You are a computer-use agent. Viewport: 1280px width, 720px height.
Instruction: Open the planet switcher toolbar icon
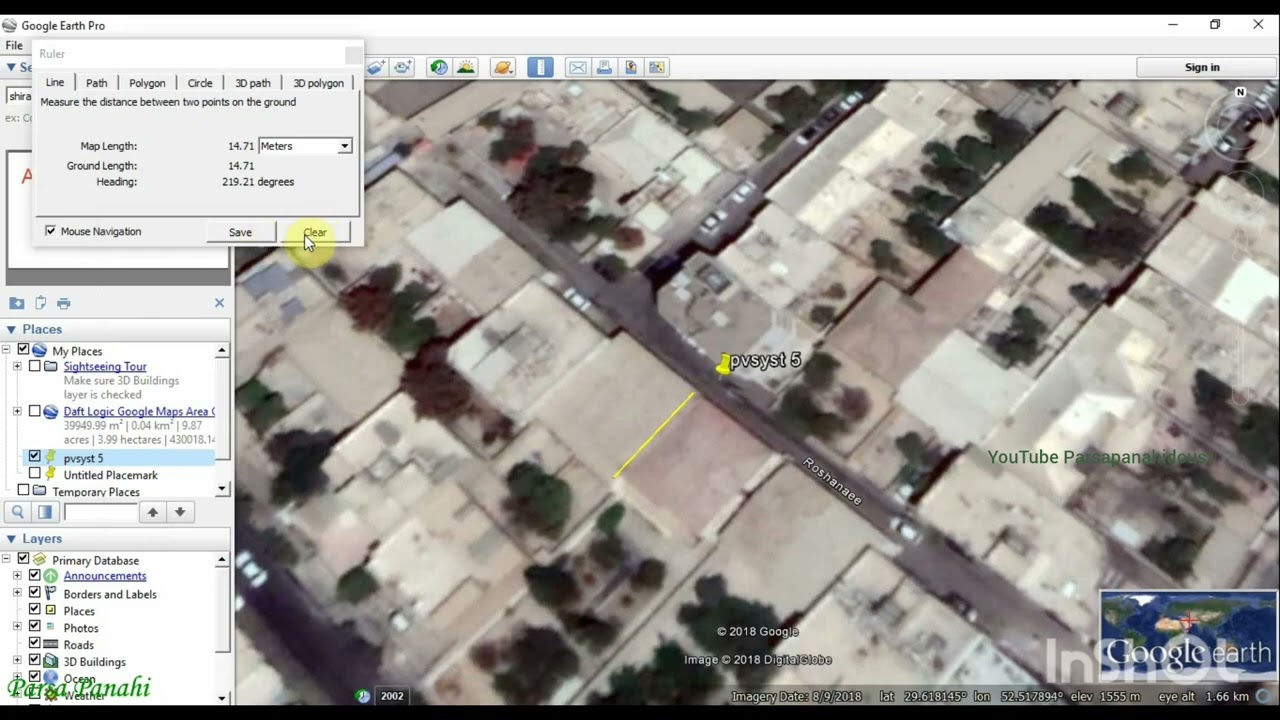[x=503, y=67]
